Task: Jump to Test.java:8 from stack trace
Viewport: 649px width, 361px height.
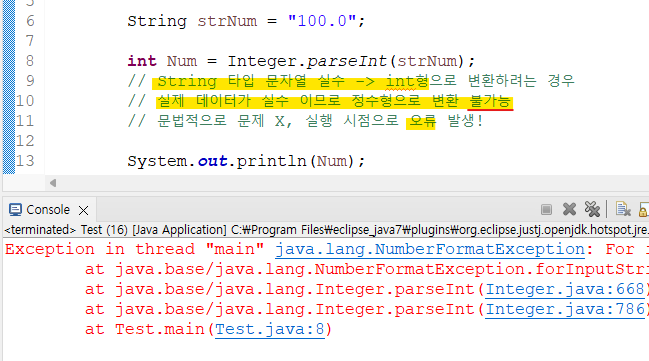Action: (x=270, y=330)
